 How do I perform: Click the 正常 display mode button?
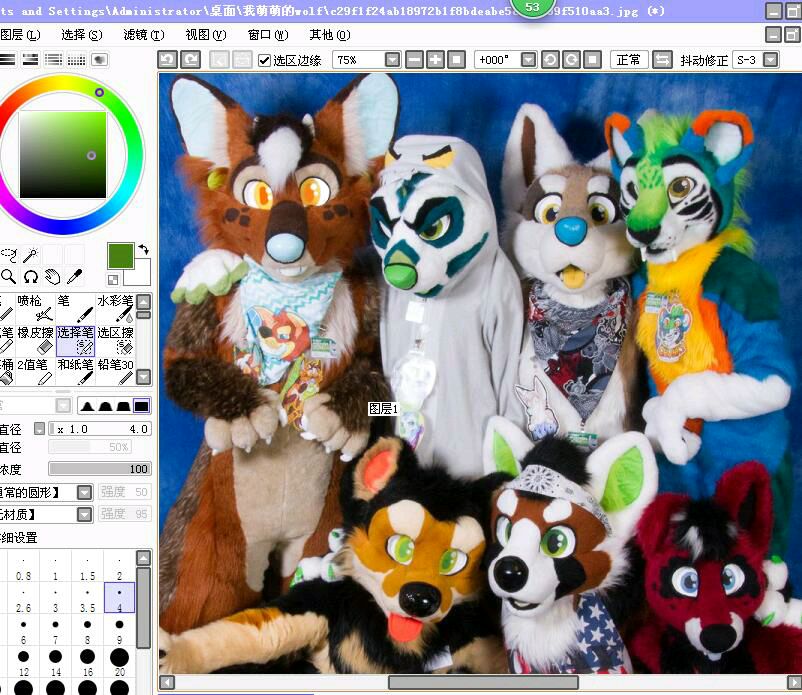pyautogui.click(x=629, y=60)
